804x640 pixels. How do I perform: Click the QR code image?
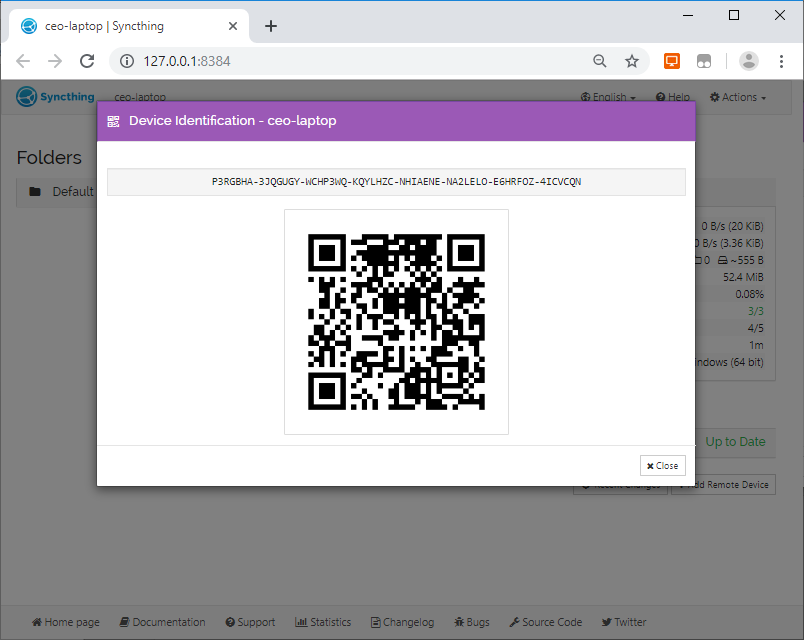pyautogui.click(x=396, y=322)
